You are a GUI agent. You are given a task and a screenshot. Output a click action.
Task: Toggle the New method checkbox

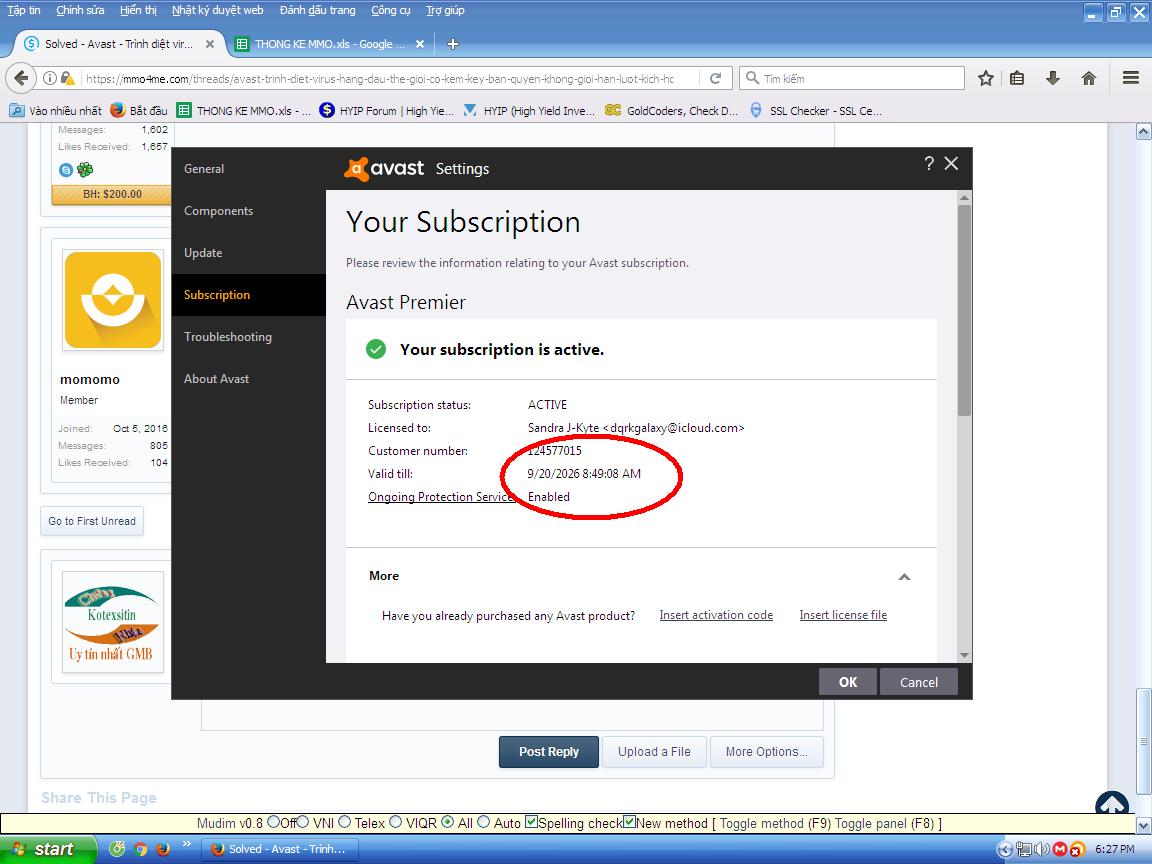pyautogui.click(x=630, y=822)
